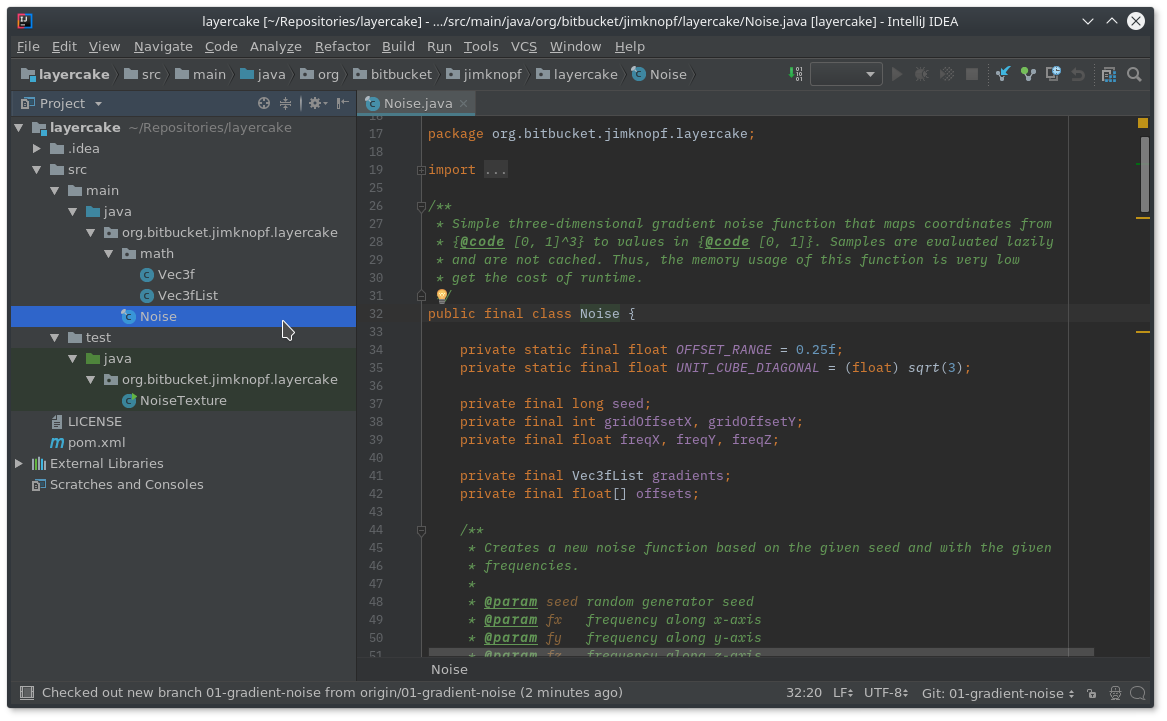
Task: Click the Hector inspector icon in status bar
Action: [x=1115, y=693]
